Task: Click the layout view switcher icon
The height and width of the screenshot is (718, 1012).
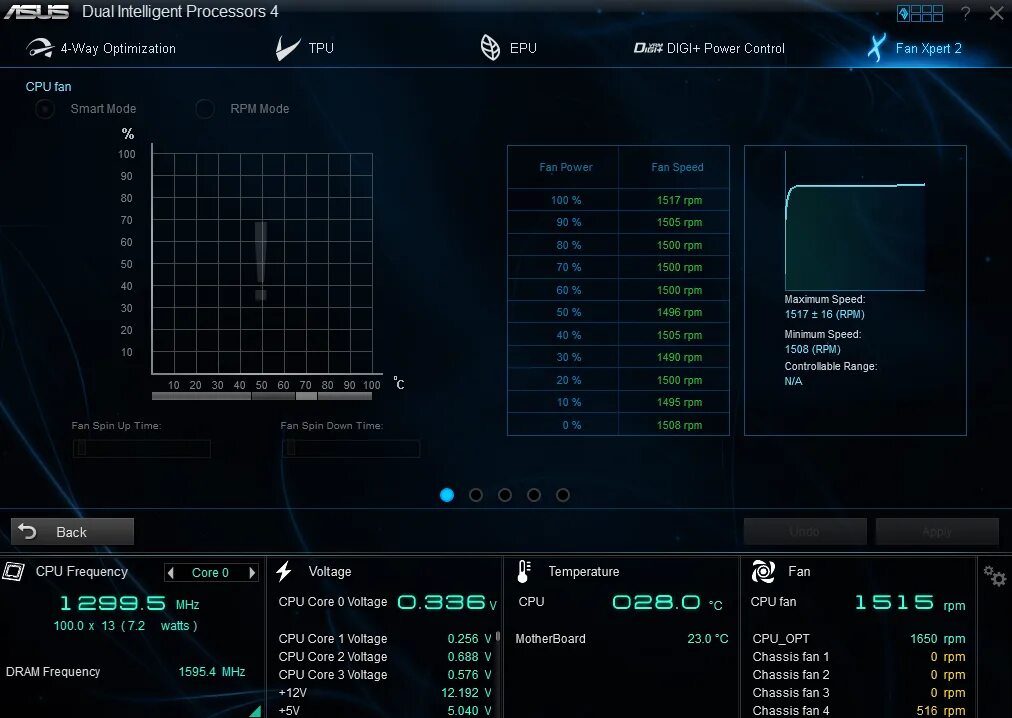Action: coord(920,13)
